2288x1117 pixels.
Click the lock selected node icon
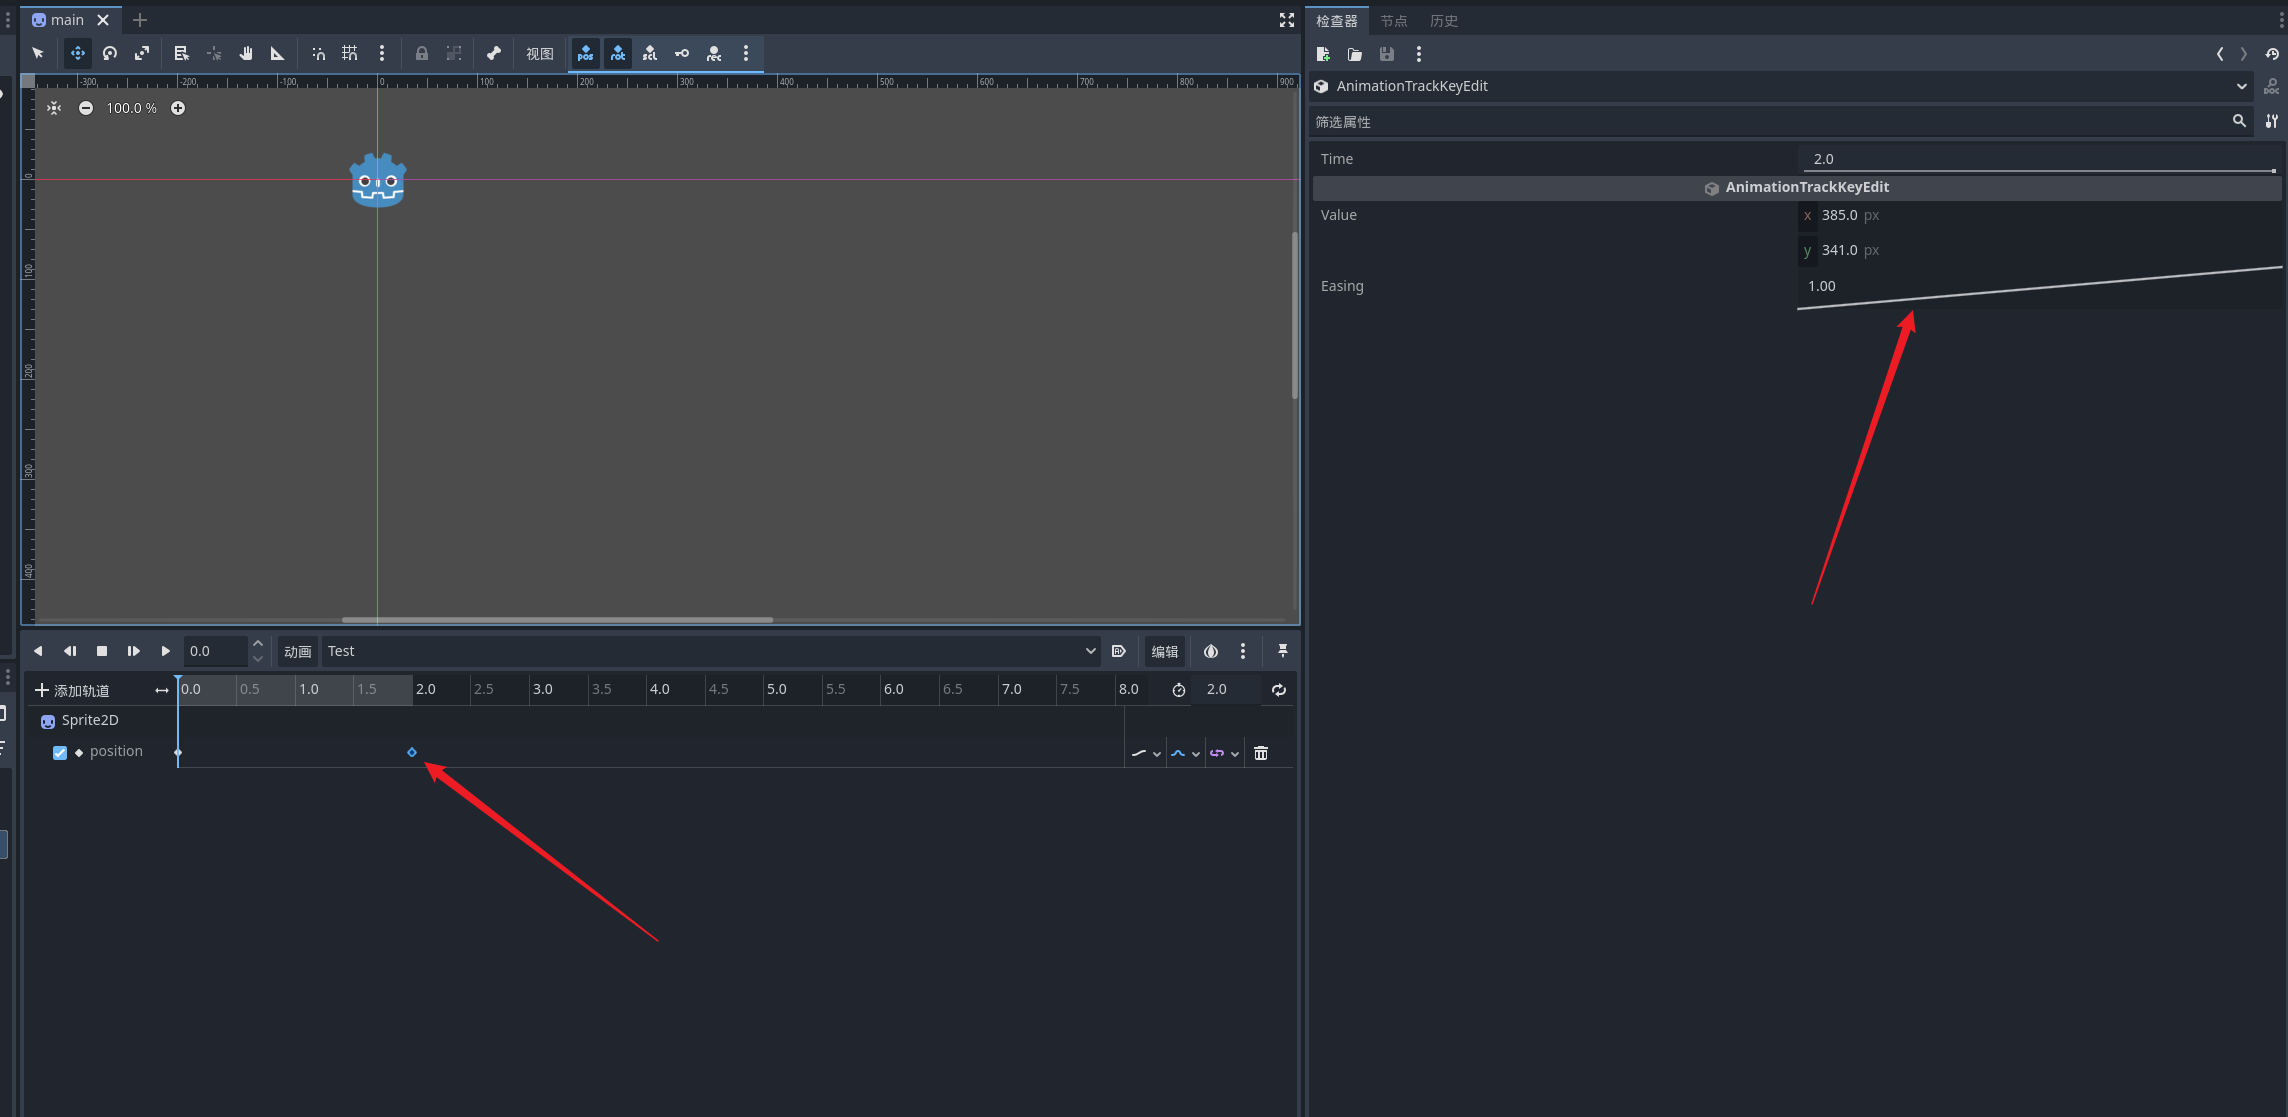coord(422,53)
